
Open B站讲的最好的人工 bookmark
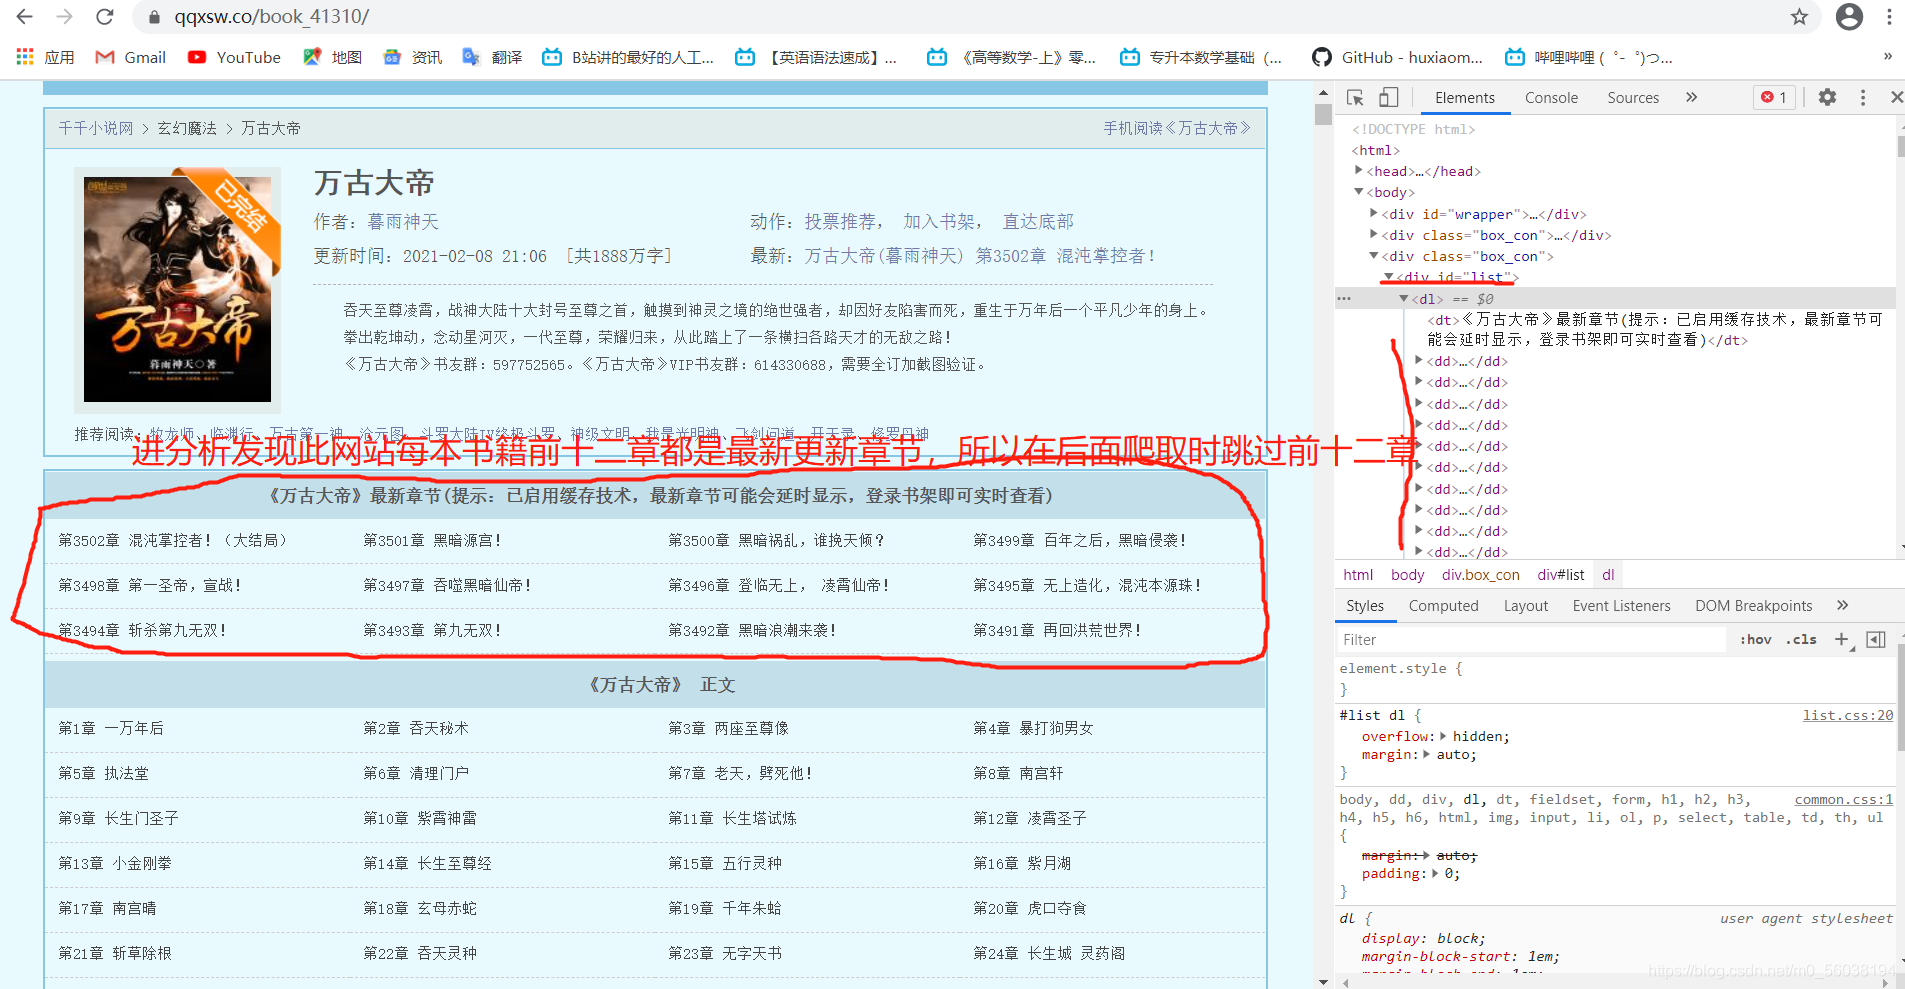pos(628,57)
